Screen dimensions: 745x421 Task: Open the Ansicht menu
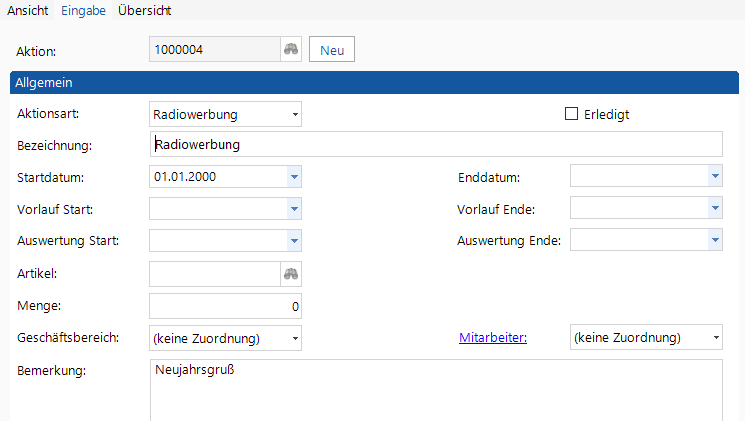point(28,10)
